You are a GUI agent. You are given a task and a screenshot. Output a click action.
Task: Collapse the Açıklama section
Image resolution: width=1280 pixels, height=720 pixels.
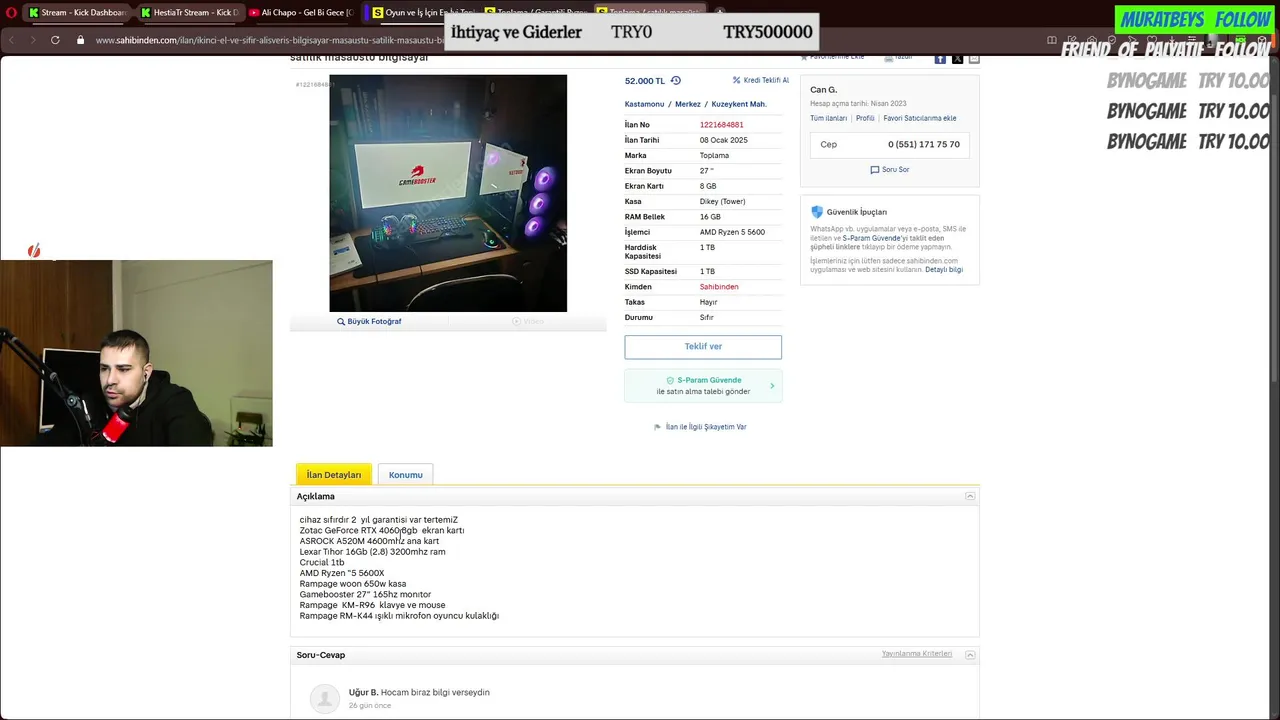pos(970,496)
